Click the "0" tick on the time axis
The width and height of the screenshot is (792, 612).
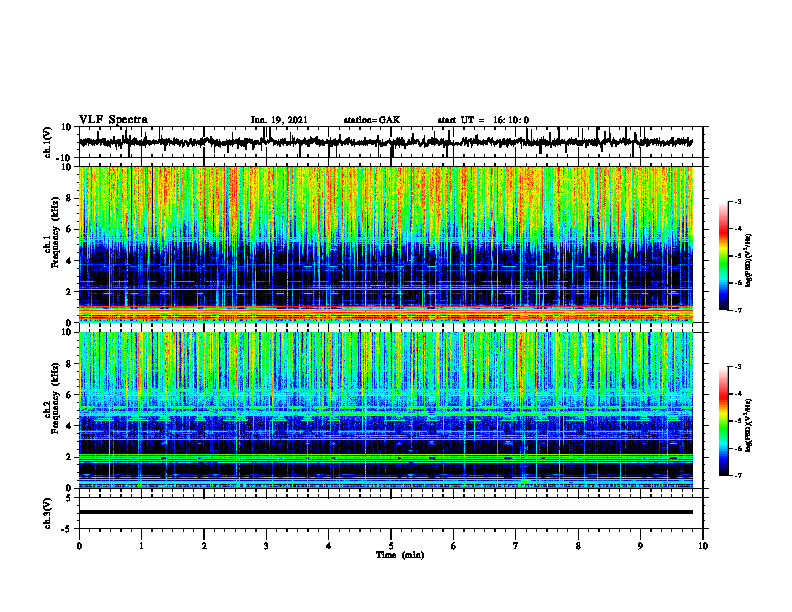tap(79, 546)
